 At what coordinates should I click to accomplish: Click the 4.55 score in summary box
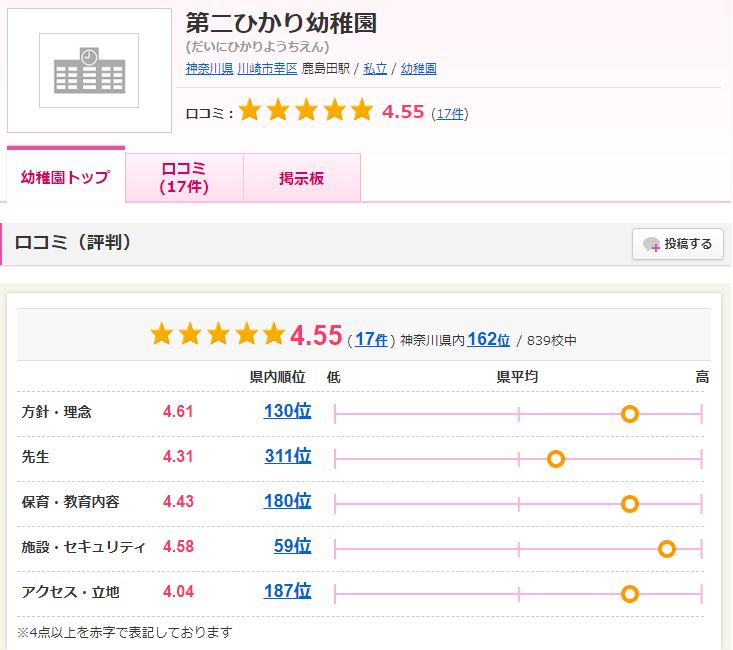pyautogui.click(x=316, y=335)
